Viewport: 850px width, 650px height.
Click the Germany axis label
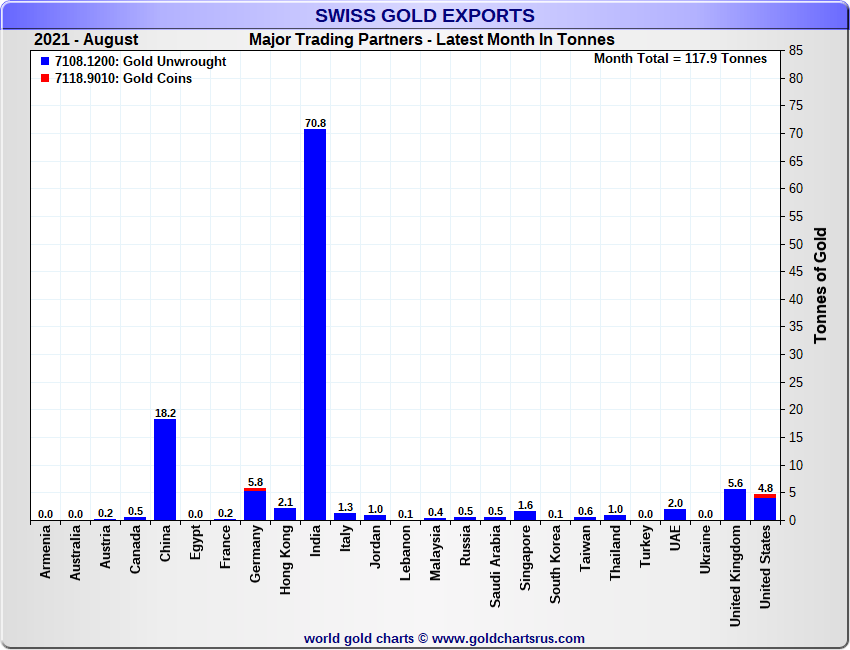click(255, 554)
